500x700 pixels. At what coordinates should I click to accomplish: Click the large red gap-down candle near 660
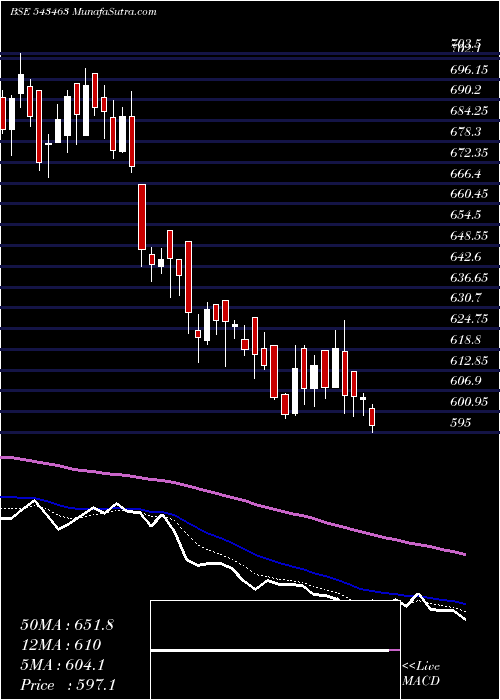pyautogui.click(x=142, y=217)
